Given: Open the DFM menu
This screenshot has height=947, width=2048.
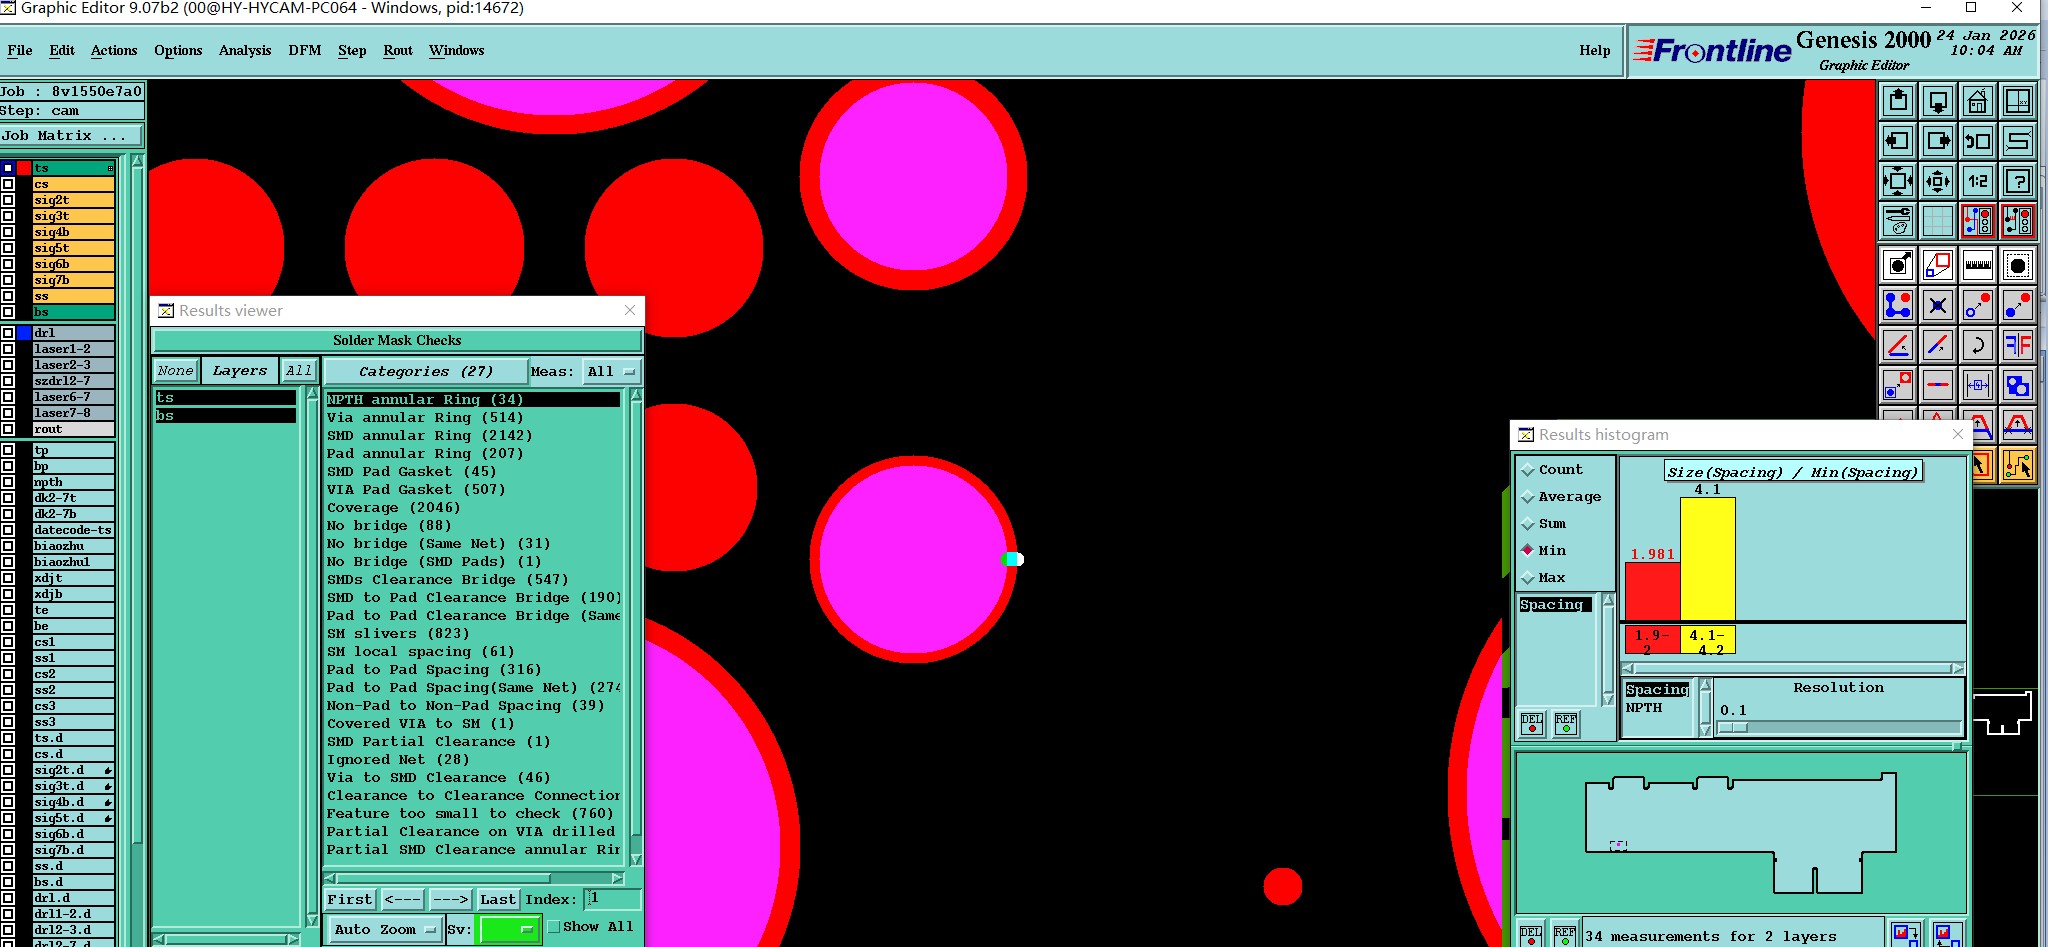Looking at the screenshot, I should [305, 50].
